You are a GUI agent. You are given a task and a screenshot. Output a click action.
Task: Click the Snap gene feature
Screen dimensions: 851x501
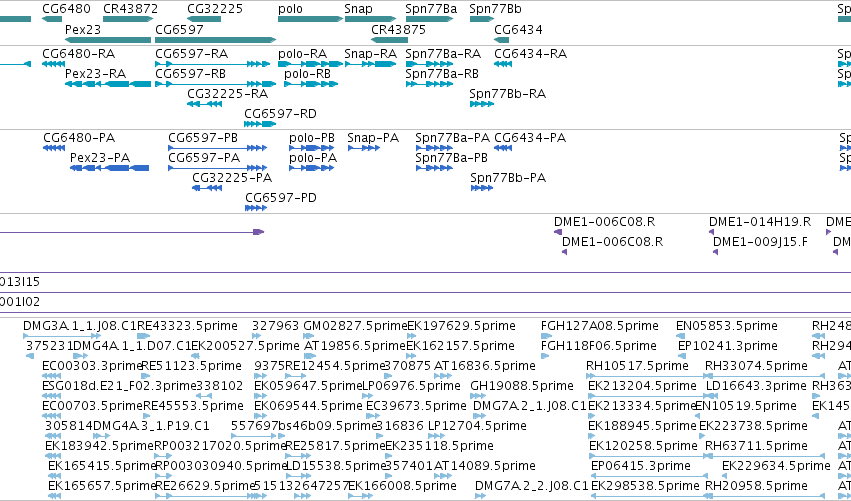click(x=370, y=20)
